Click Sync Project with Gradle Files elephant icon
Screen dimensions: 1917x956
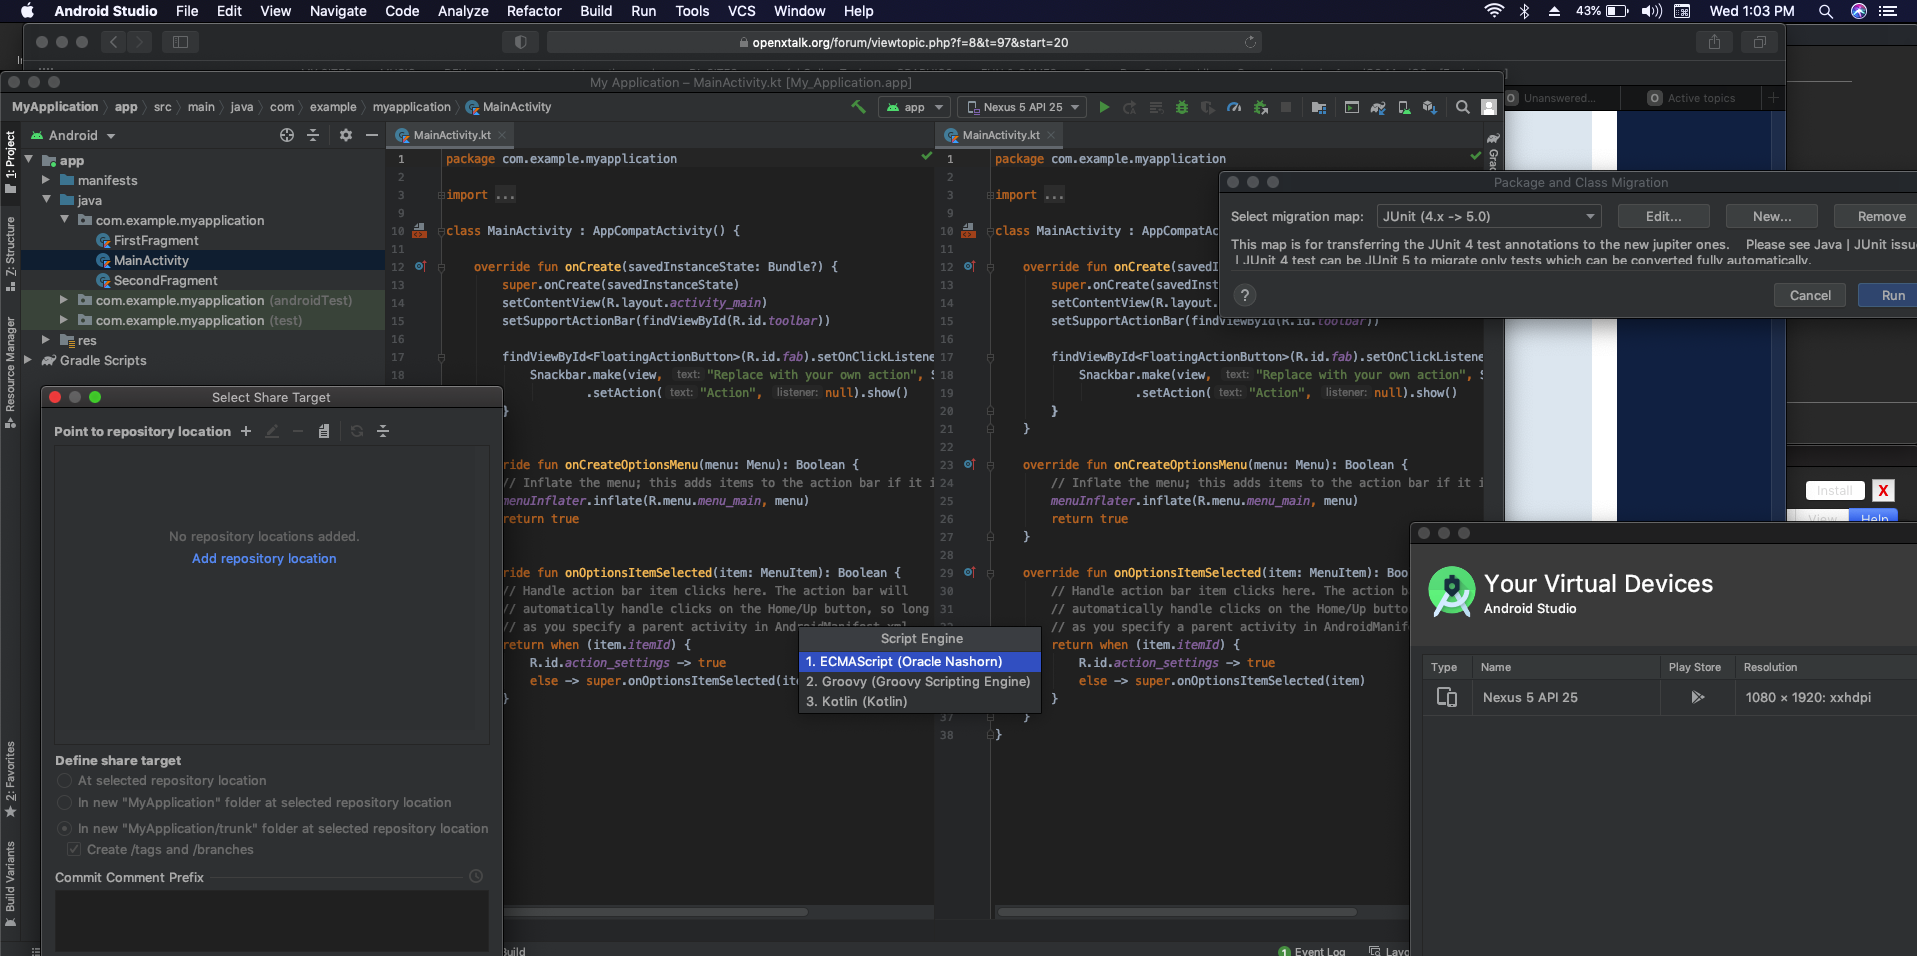tap(1378, 107)
